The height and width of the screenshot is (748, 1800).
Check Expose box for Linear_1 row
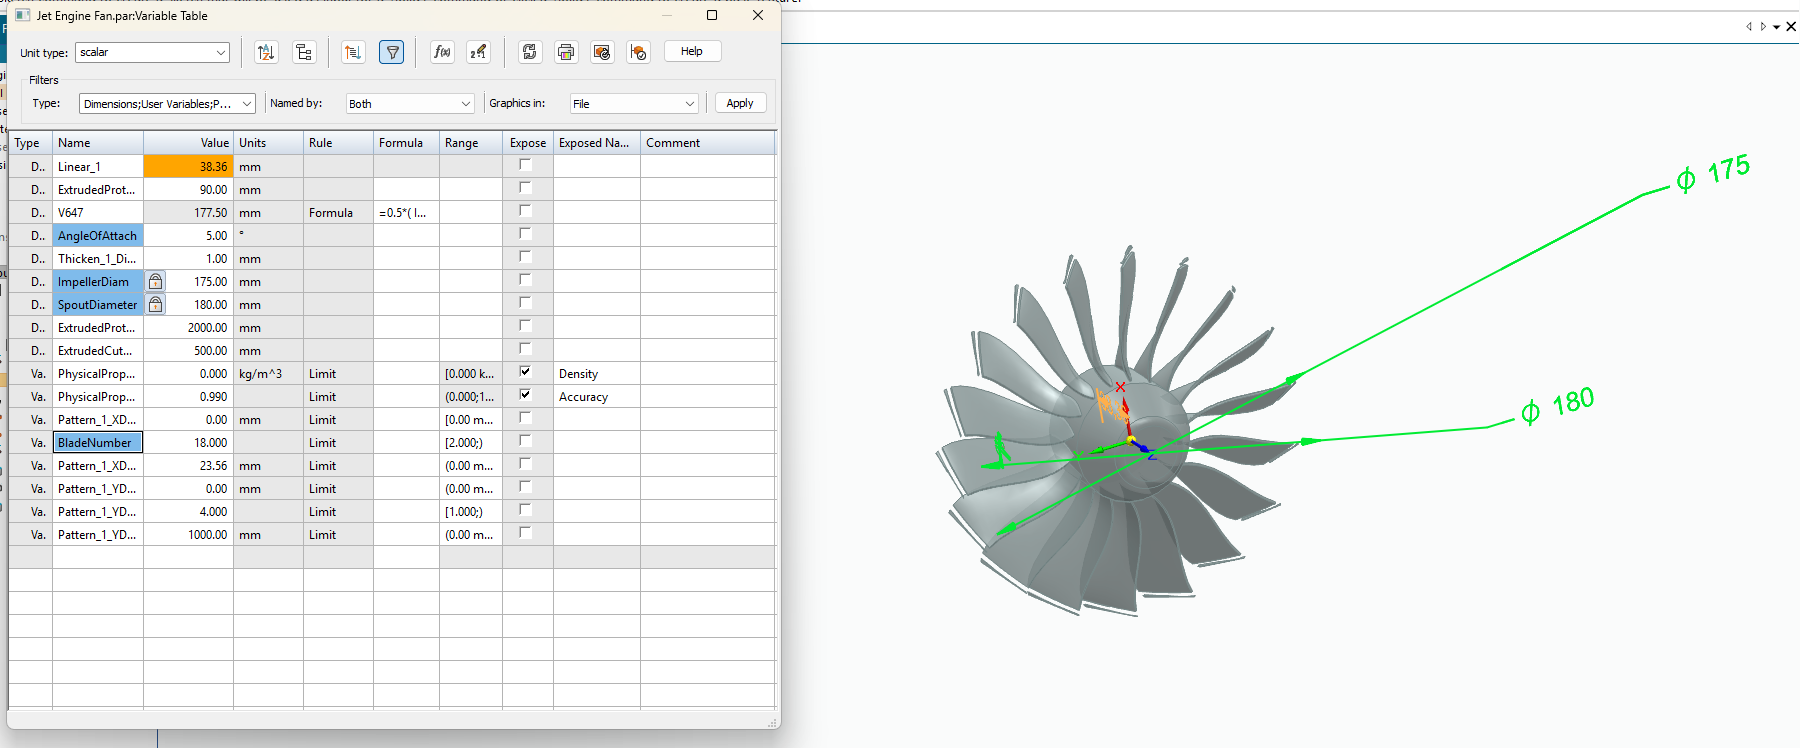tap(525, 165)
